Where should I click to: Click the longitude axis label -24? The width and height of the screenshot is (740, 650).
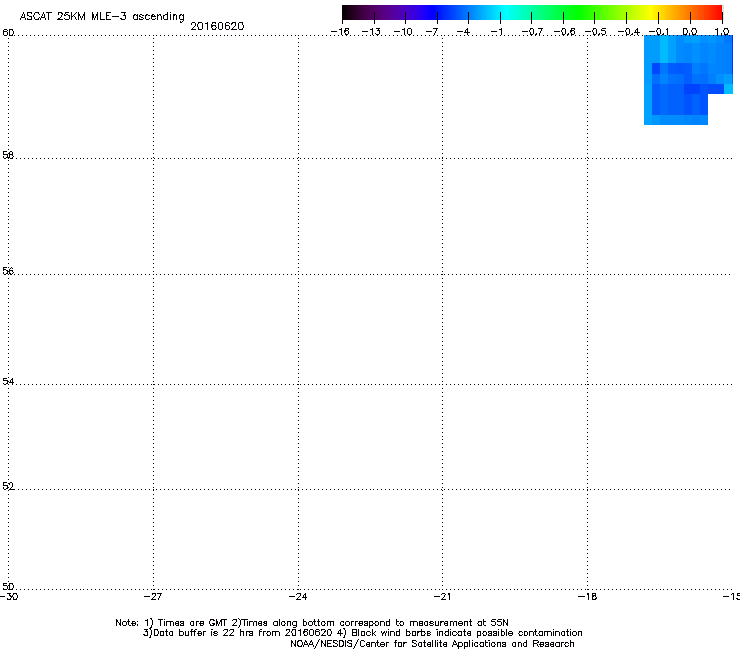pyautogui.click(x=298, y=597)
